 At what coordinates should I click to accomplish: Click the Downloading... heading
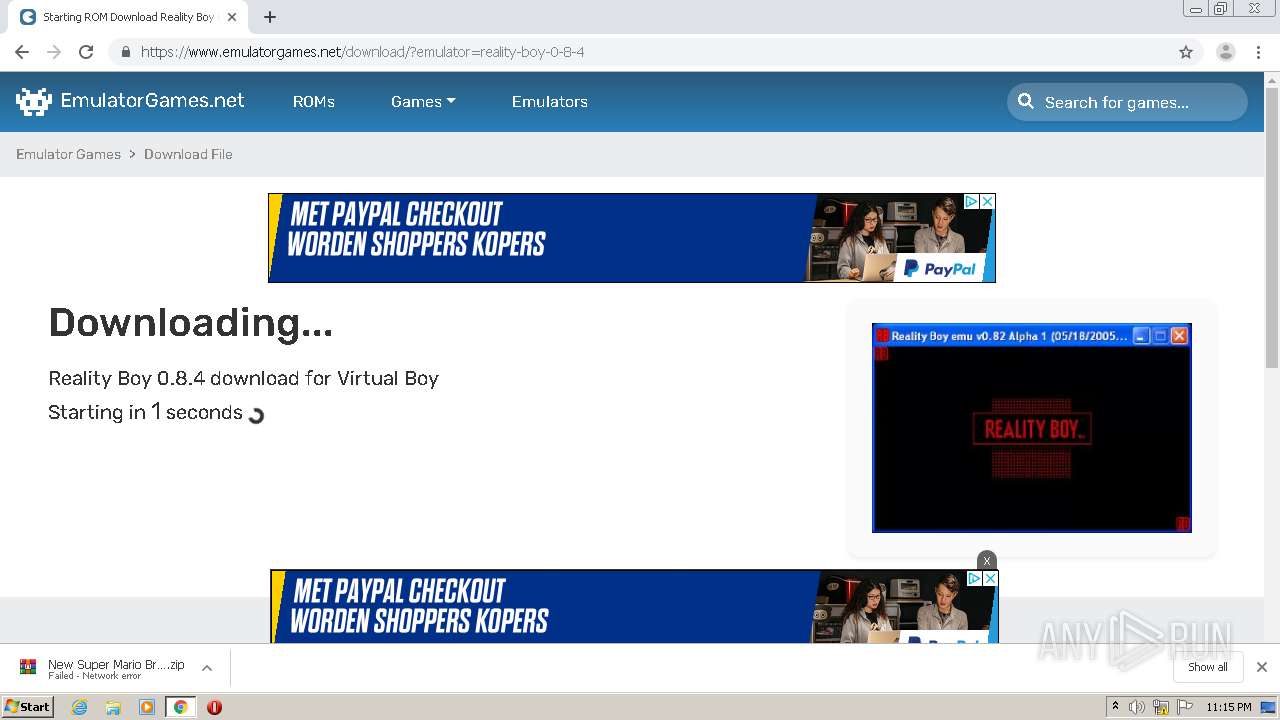click(x=190, y=323)
